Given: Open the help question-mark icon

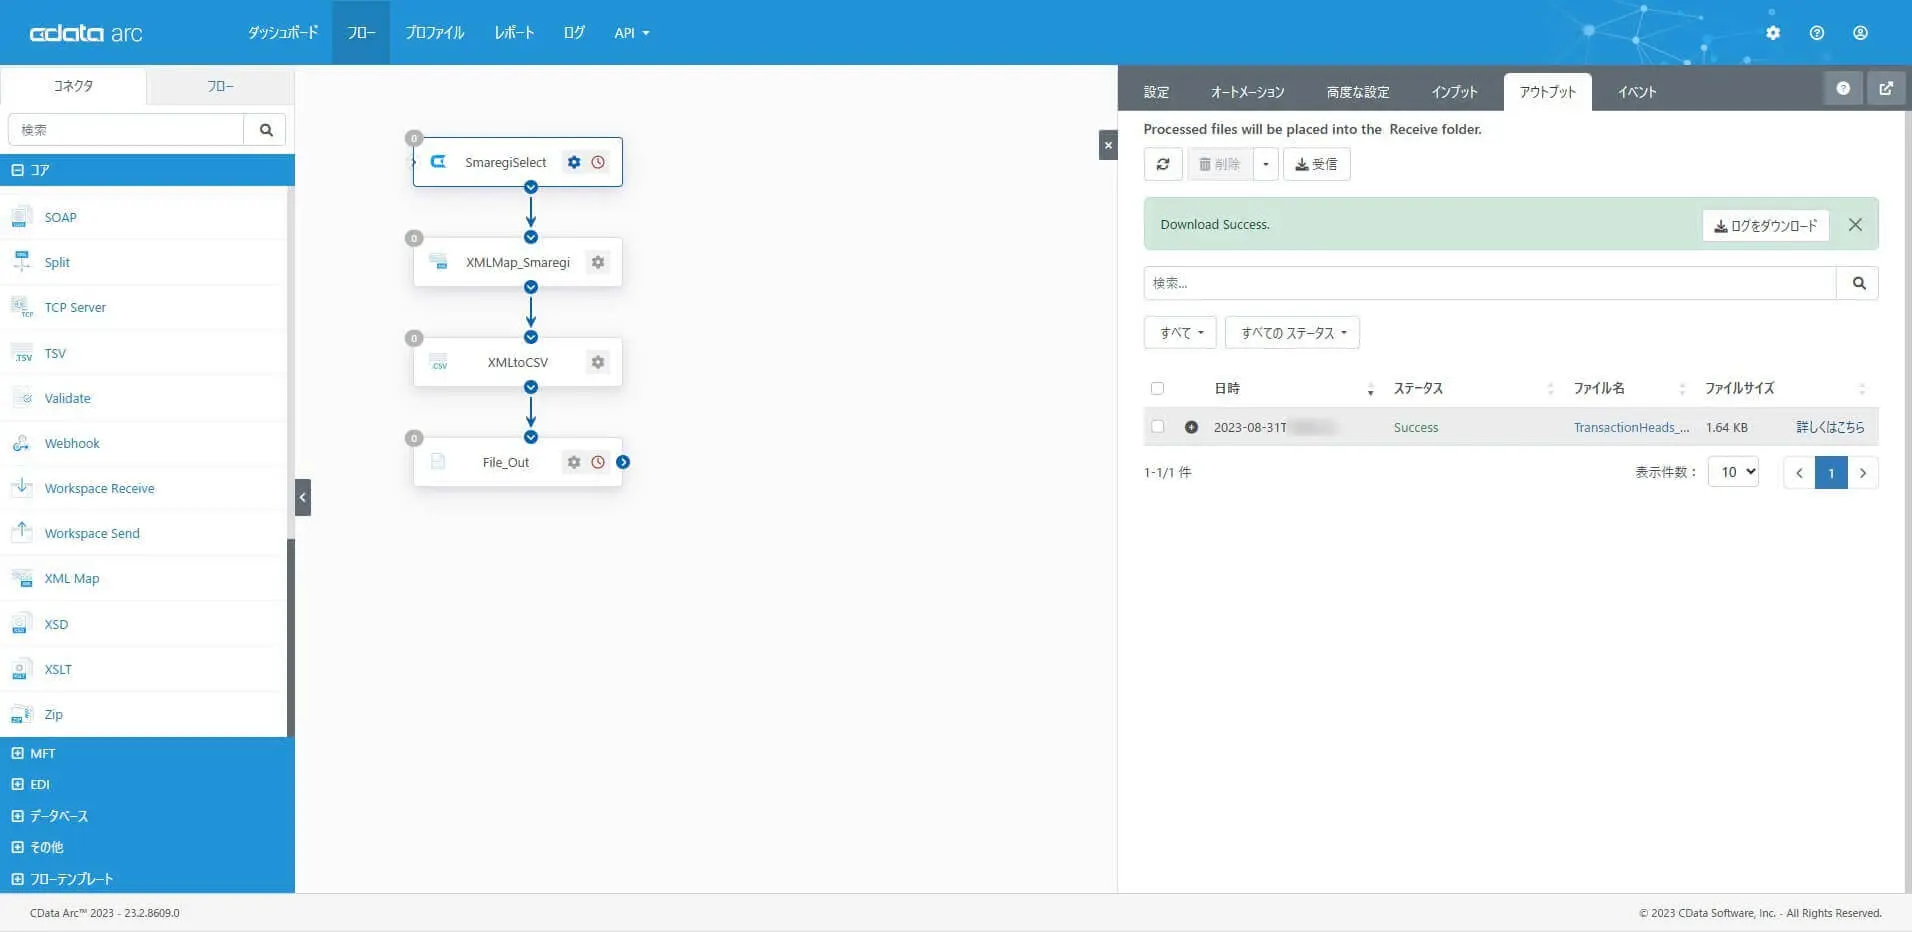Looking at the screenshot, I should point(1817,32).
